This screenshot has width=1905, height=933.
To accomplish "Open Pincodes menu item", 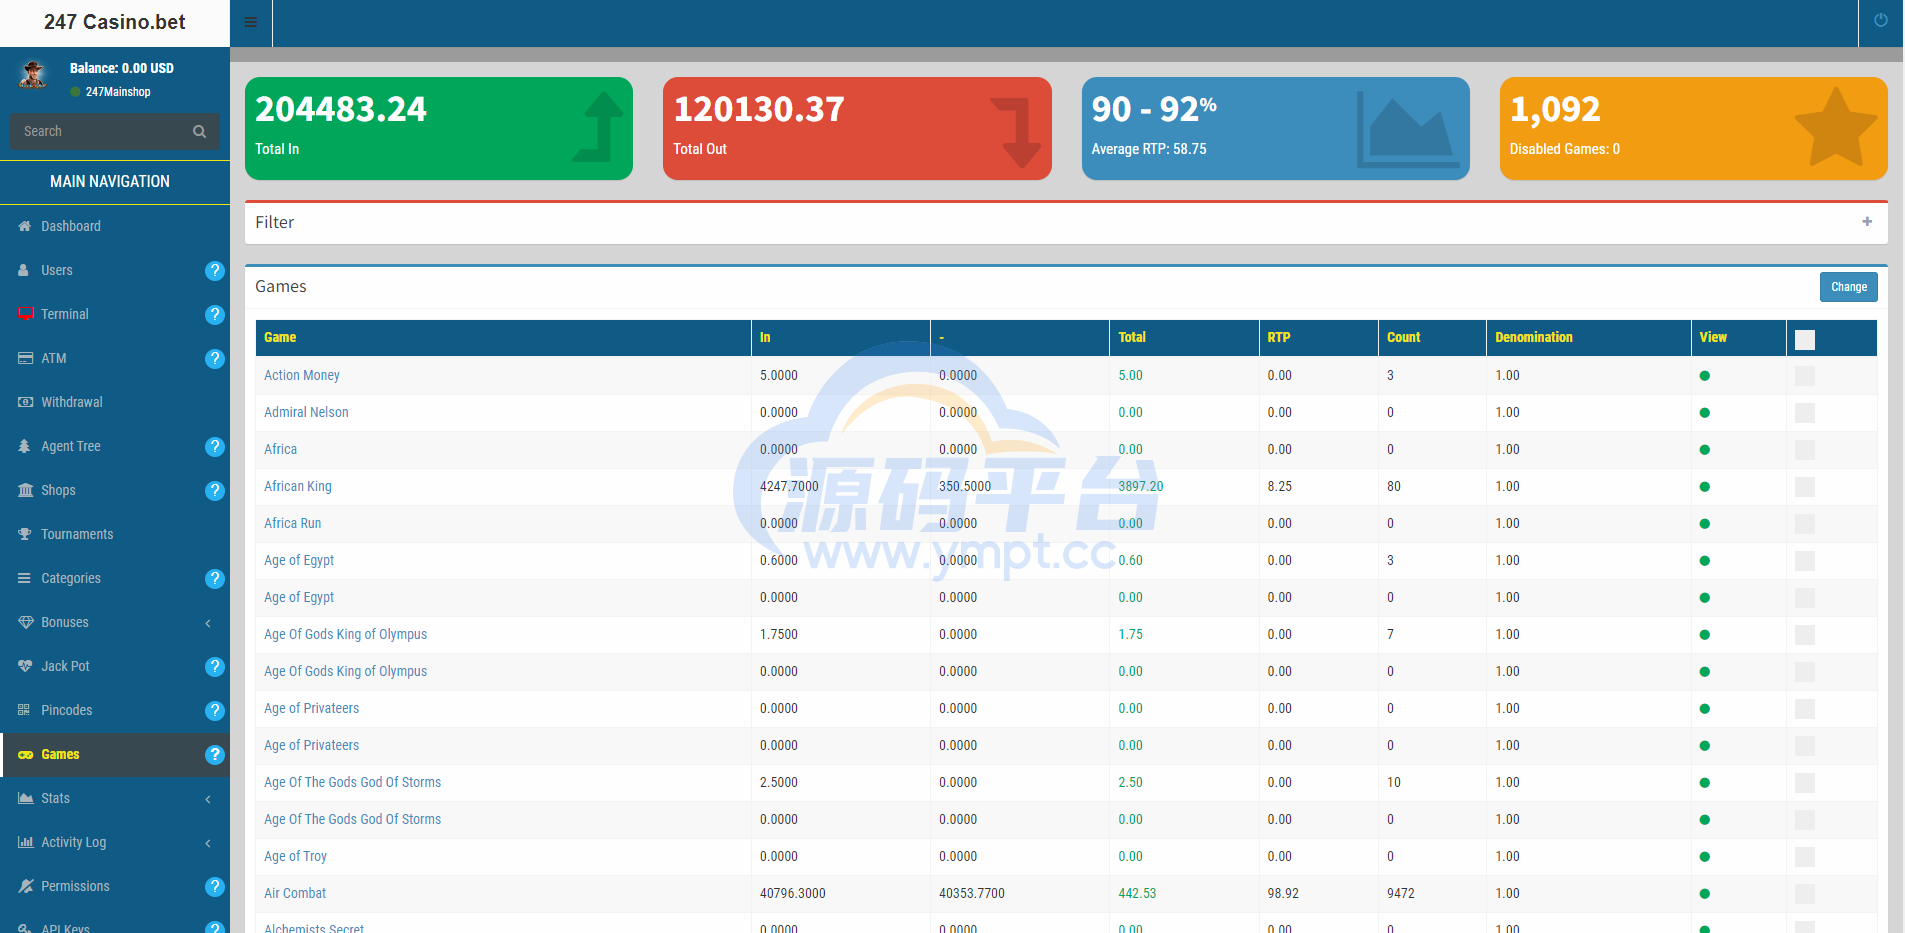I will coord(115,710).
